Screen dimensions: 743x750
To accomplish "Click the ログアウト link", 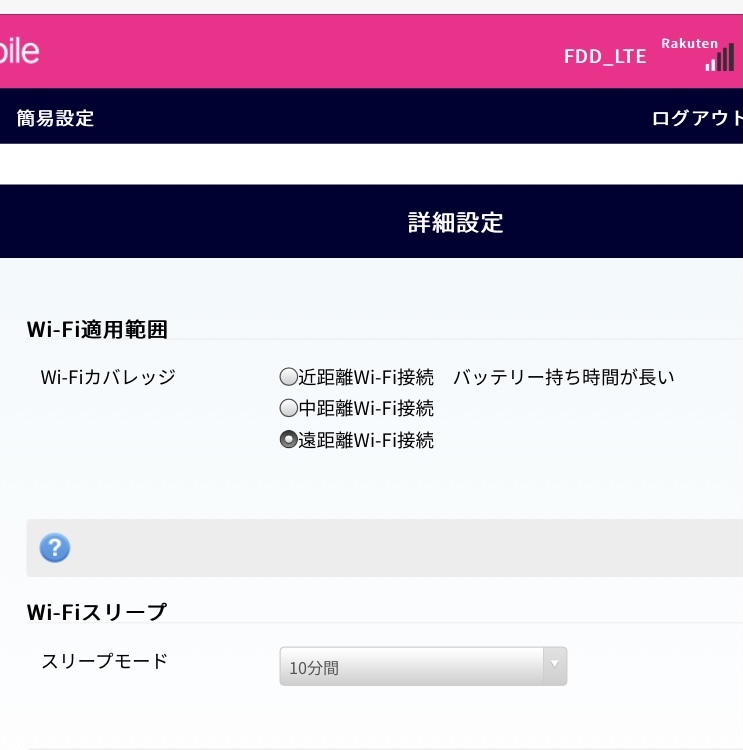I will coord(697,118).
